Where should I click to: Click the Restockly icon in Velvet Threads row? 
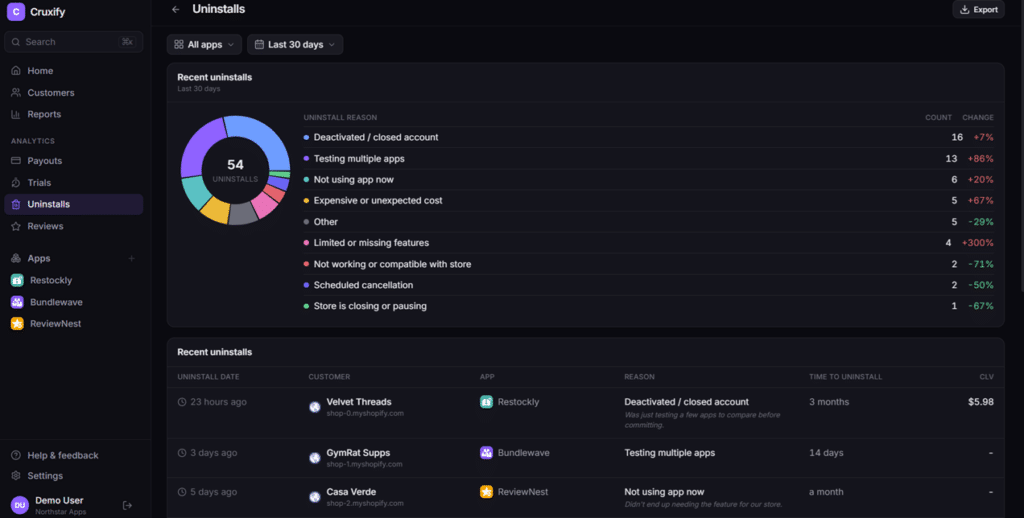pyautogui.click(x=486, y=402)
